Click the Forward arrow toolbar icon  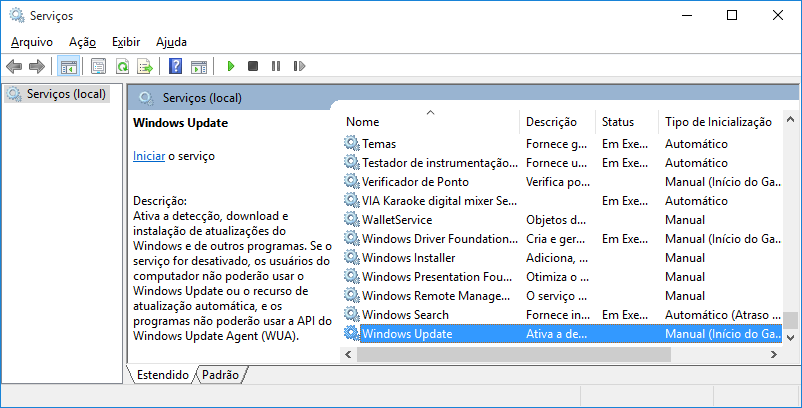pyautogui.click(x=37, y=66)
